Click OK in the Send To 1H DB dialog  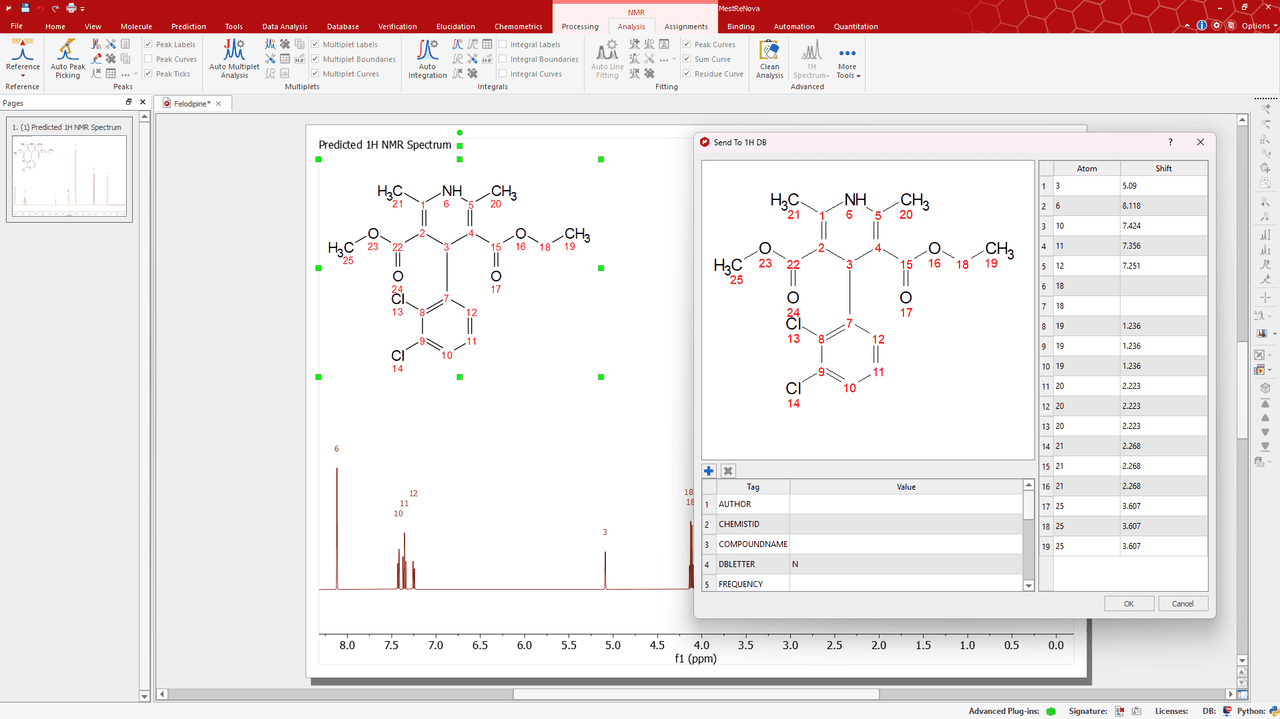tap(1129, 603)
